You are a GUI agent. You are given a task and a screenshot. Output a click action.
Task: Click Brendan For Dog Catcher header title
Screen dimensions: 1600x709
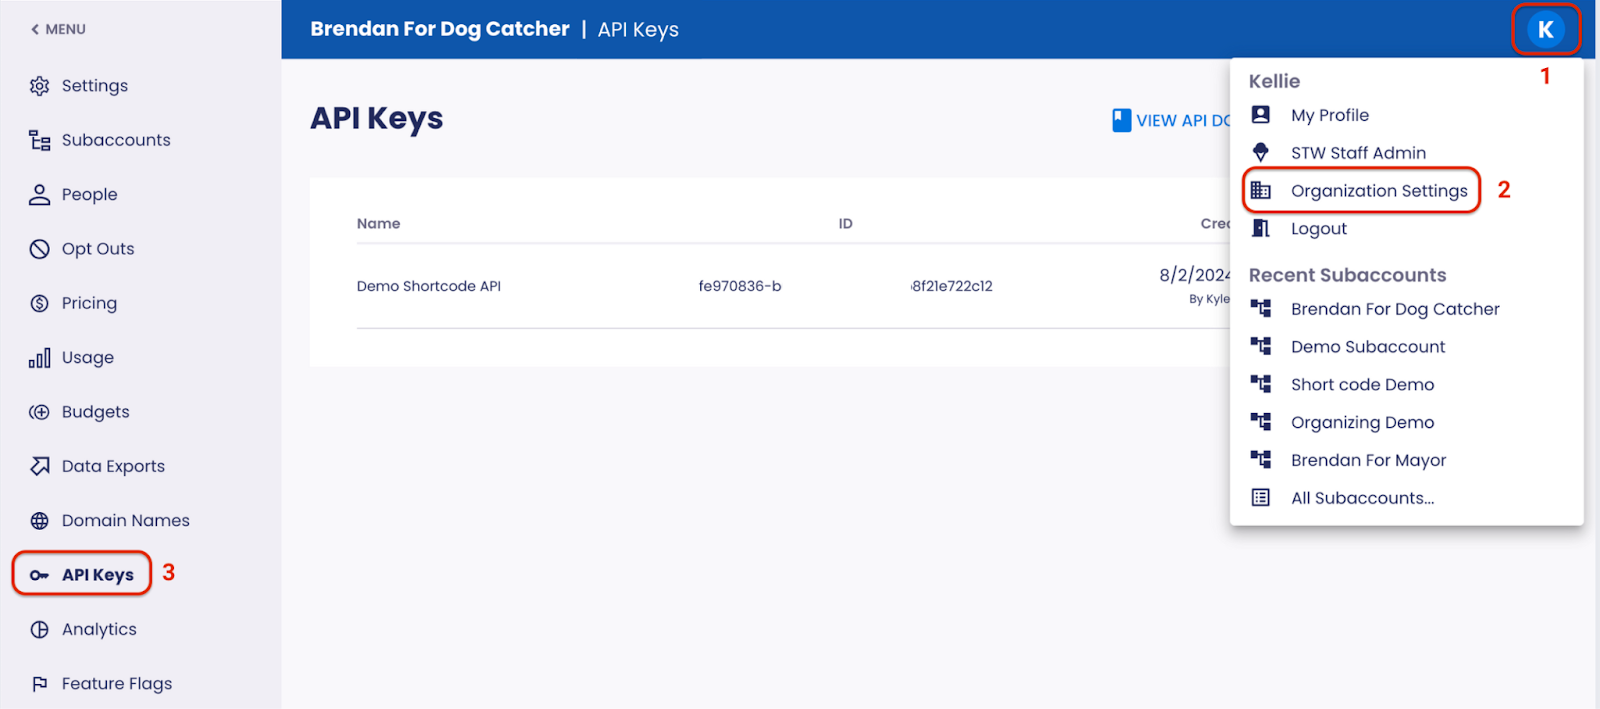[439, 29]
